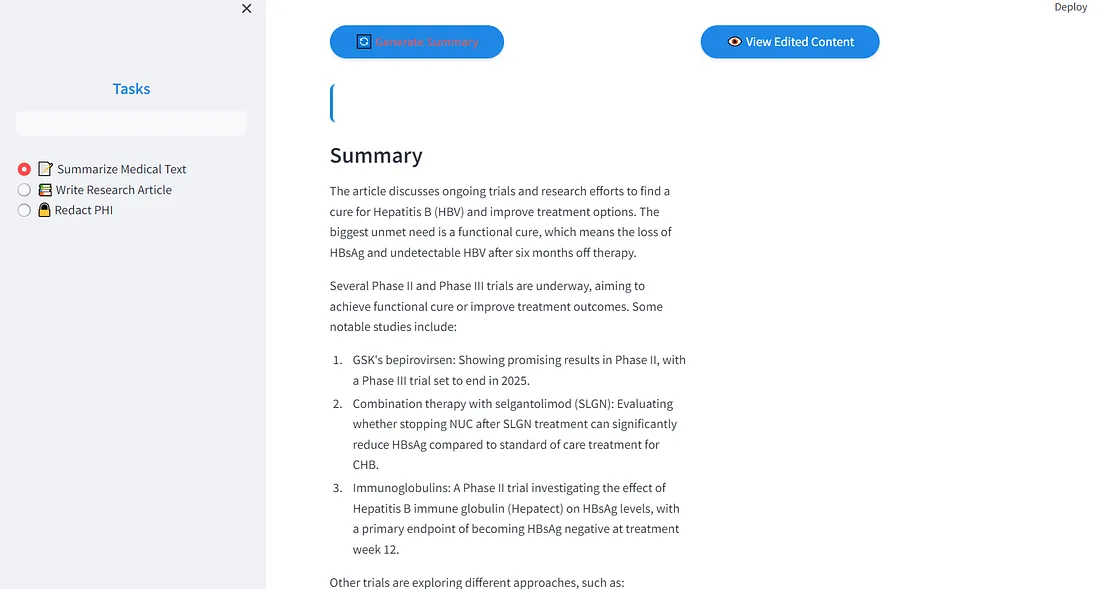Click the memo icon beside Summarize Medical Text
The height and width of the screenshot is (589, 1100).
coord(45,169)
